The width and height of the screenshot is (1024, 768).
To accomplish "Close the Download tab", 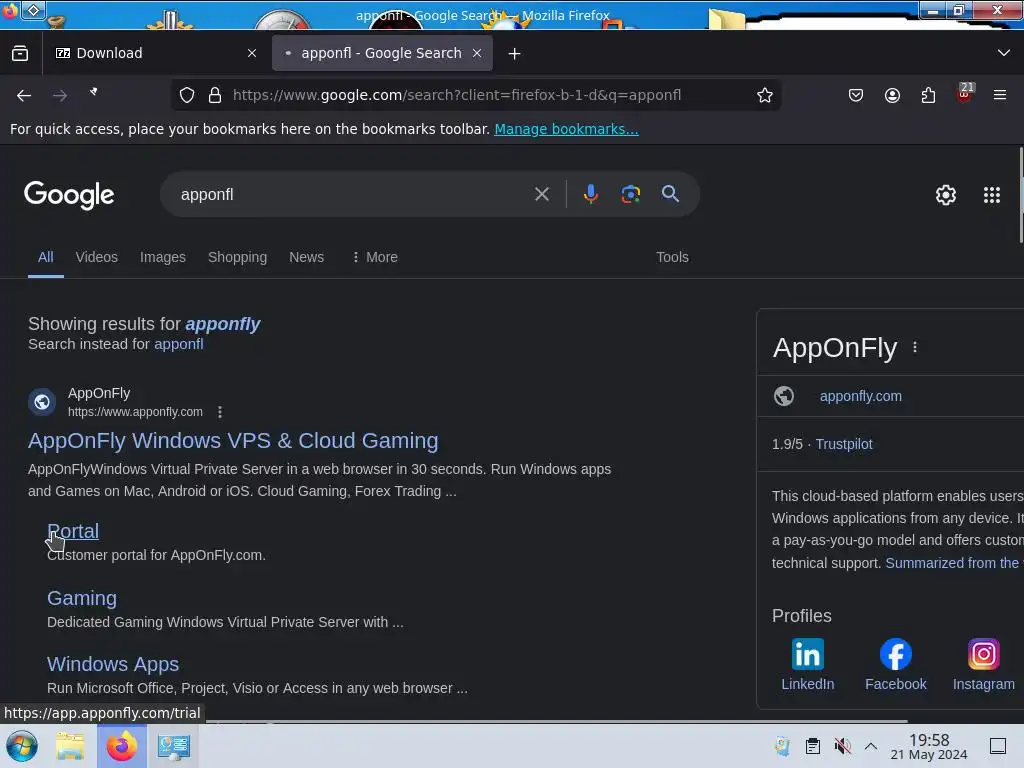I will click(x=252, y=53).
